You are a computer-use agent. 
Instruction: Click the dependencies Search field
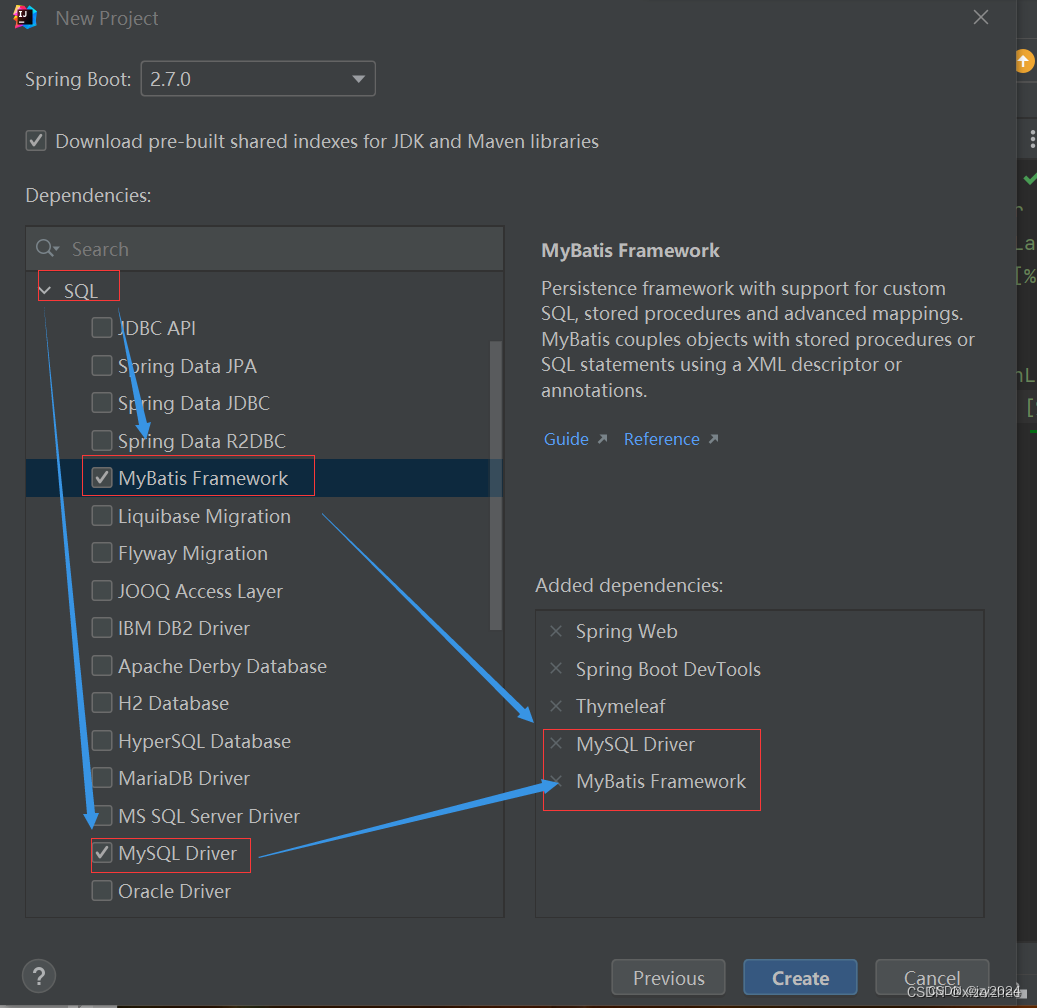(265, 249)
